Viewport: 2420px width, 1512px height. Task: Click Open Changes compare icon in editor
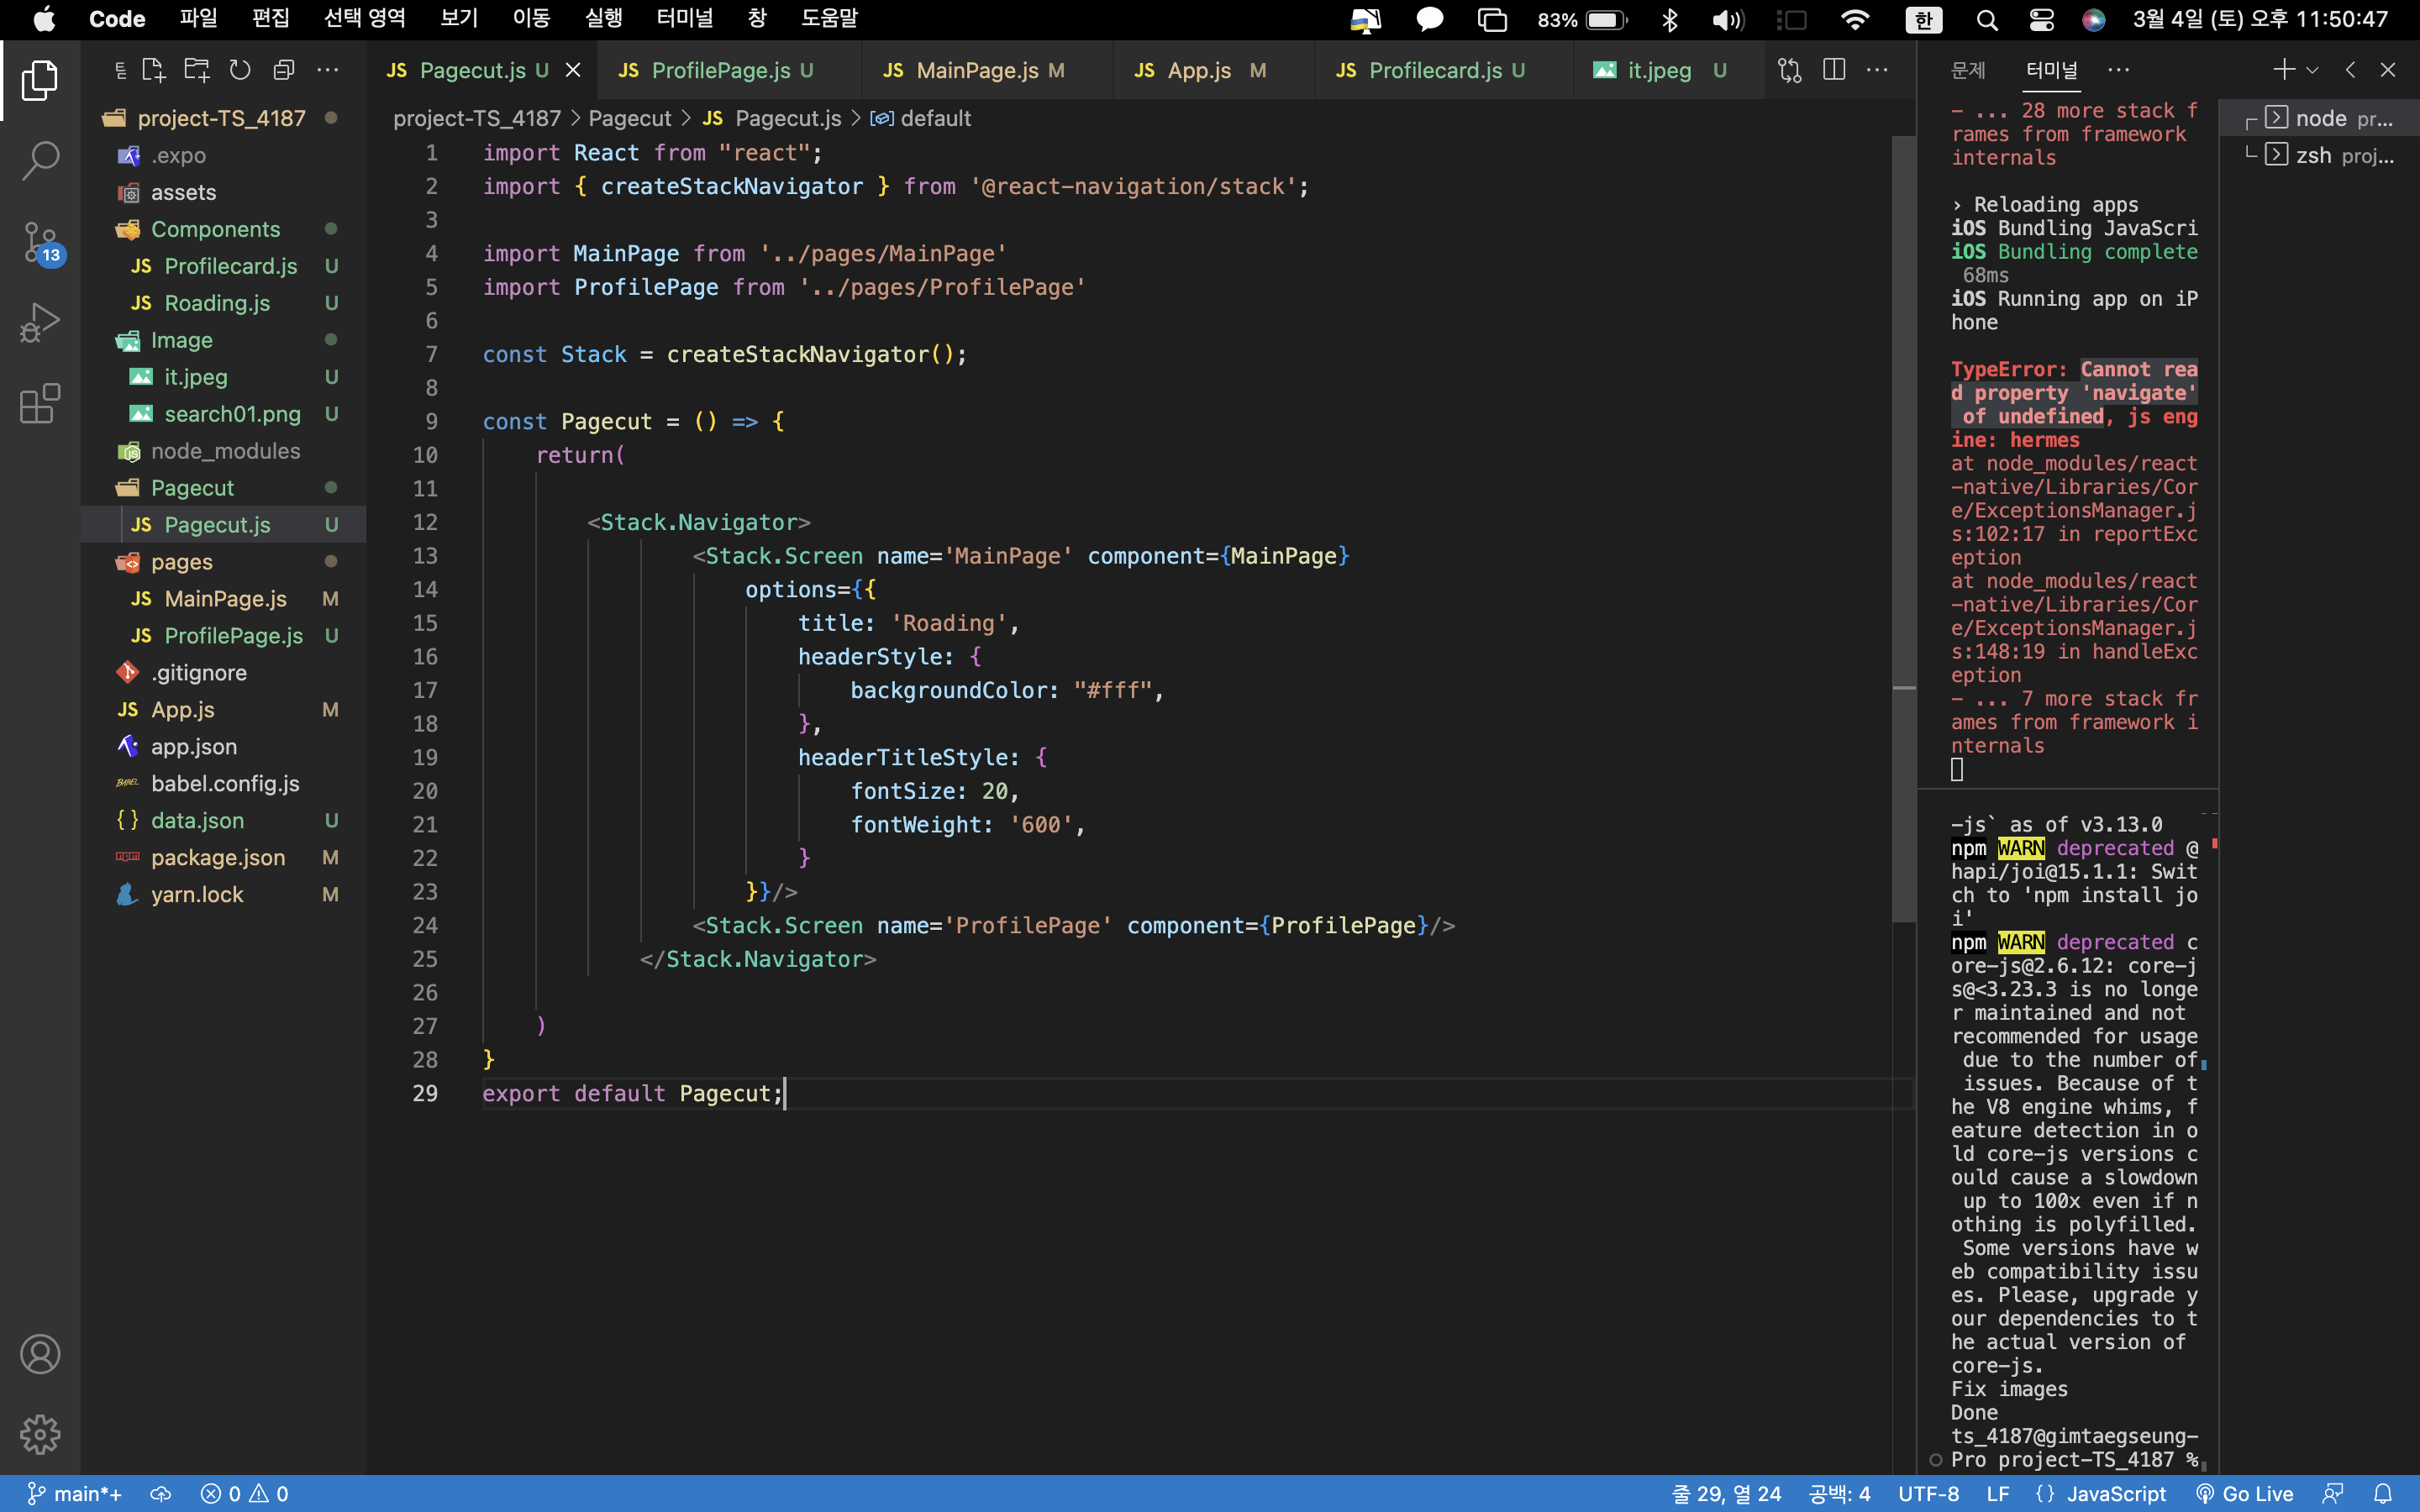point(1789,70)
